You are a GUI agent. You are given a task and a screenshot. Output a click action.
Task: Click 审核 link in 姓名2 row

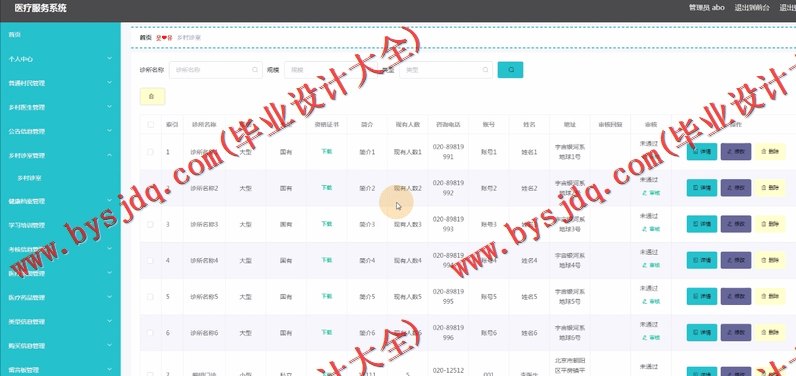[x=651, y=193]
